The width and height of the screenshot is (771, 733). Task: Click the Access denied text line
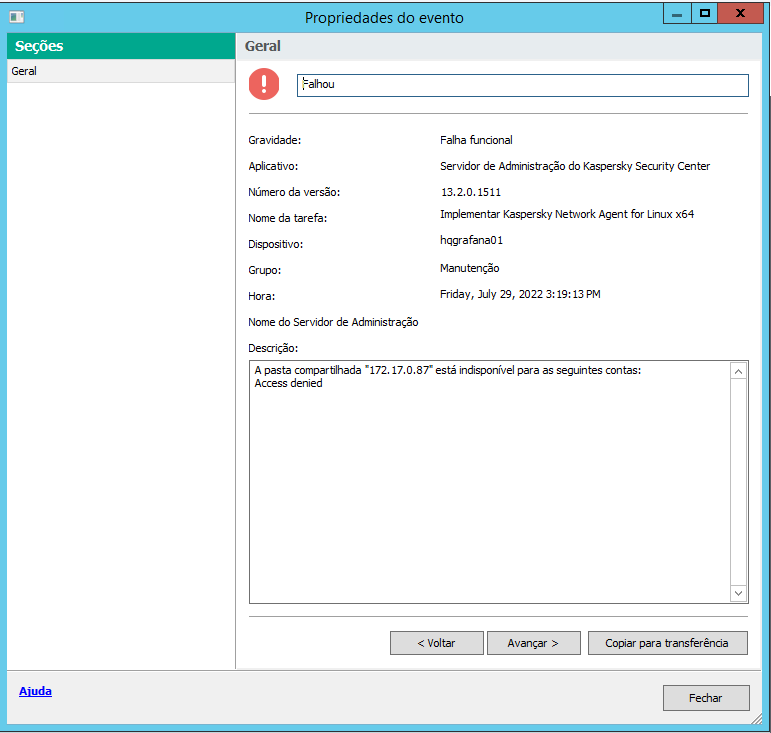click(x=289, y=383)
